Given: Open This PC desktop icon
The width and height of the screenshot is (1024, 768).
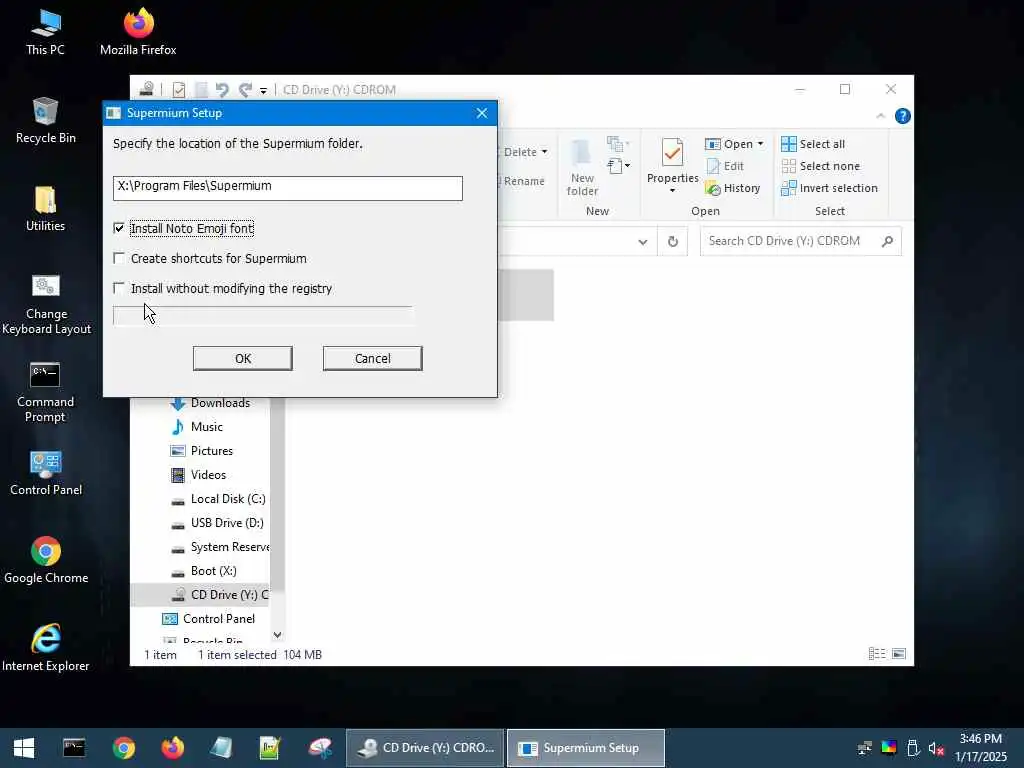Looking at the screenshot, I should coord(45,32).
